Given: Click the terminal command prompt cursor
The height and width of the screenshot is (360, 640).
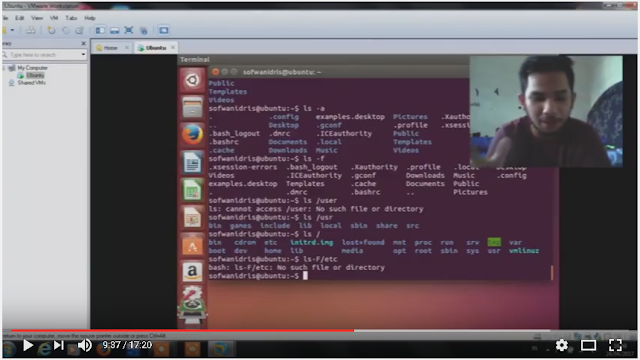Looking at the screenshot, I should 305,276.
